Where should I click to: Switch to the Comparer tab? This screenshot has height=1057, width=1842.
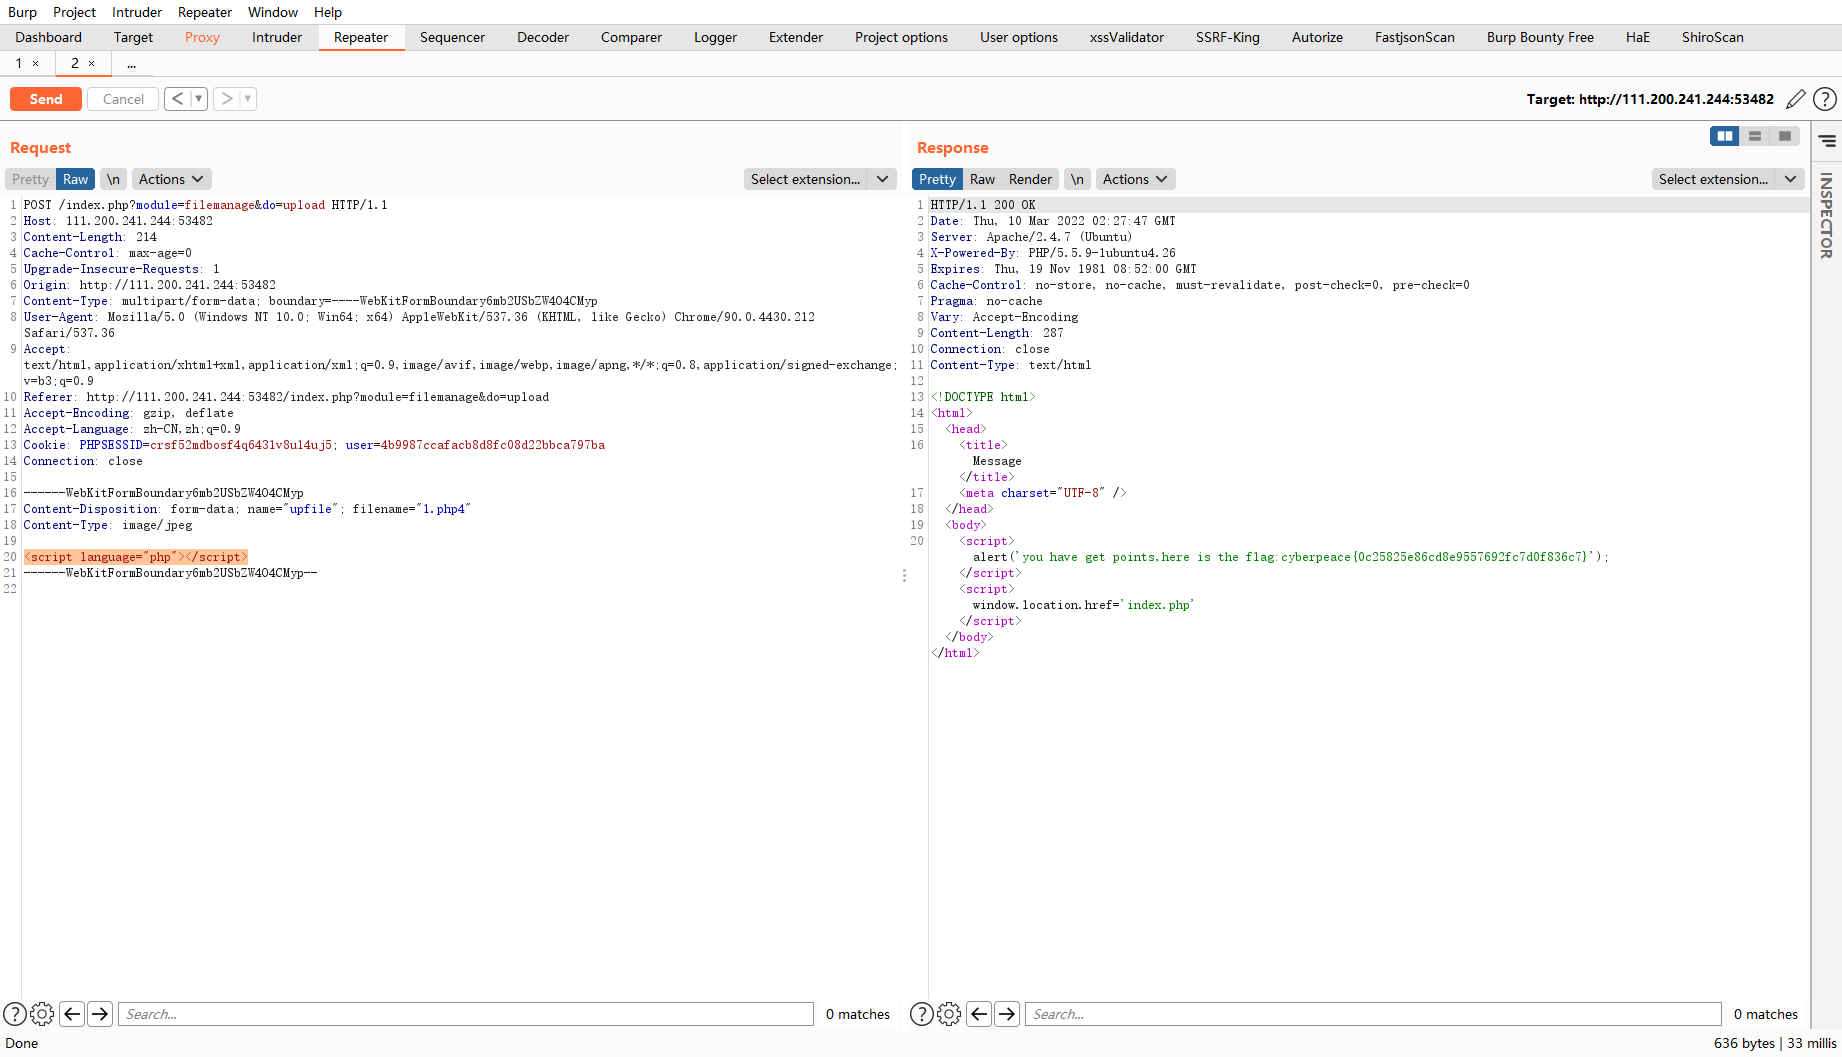click(631, 37)
